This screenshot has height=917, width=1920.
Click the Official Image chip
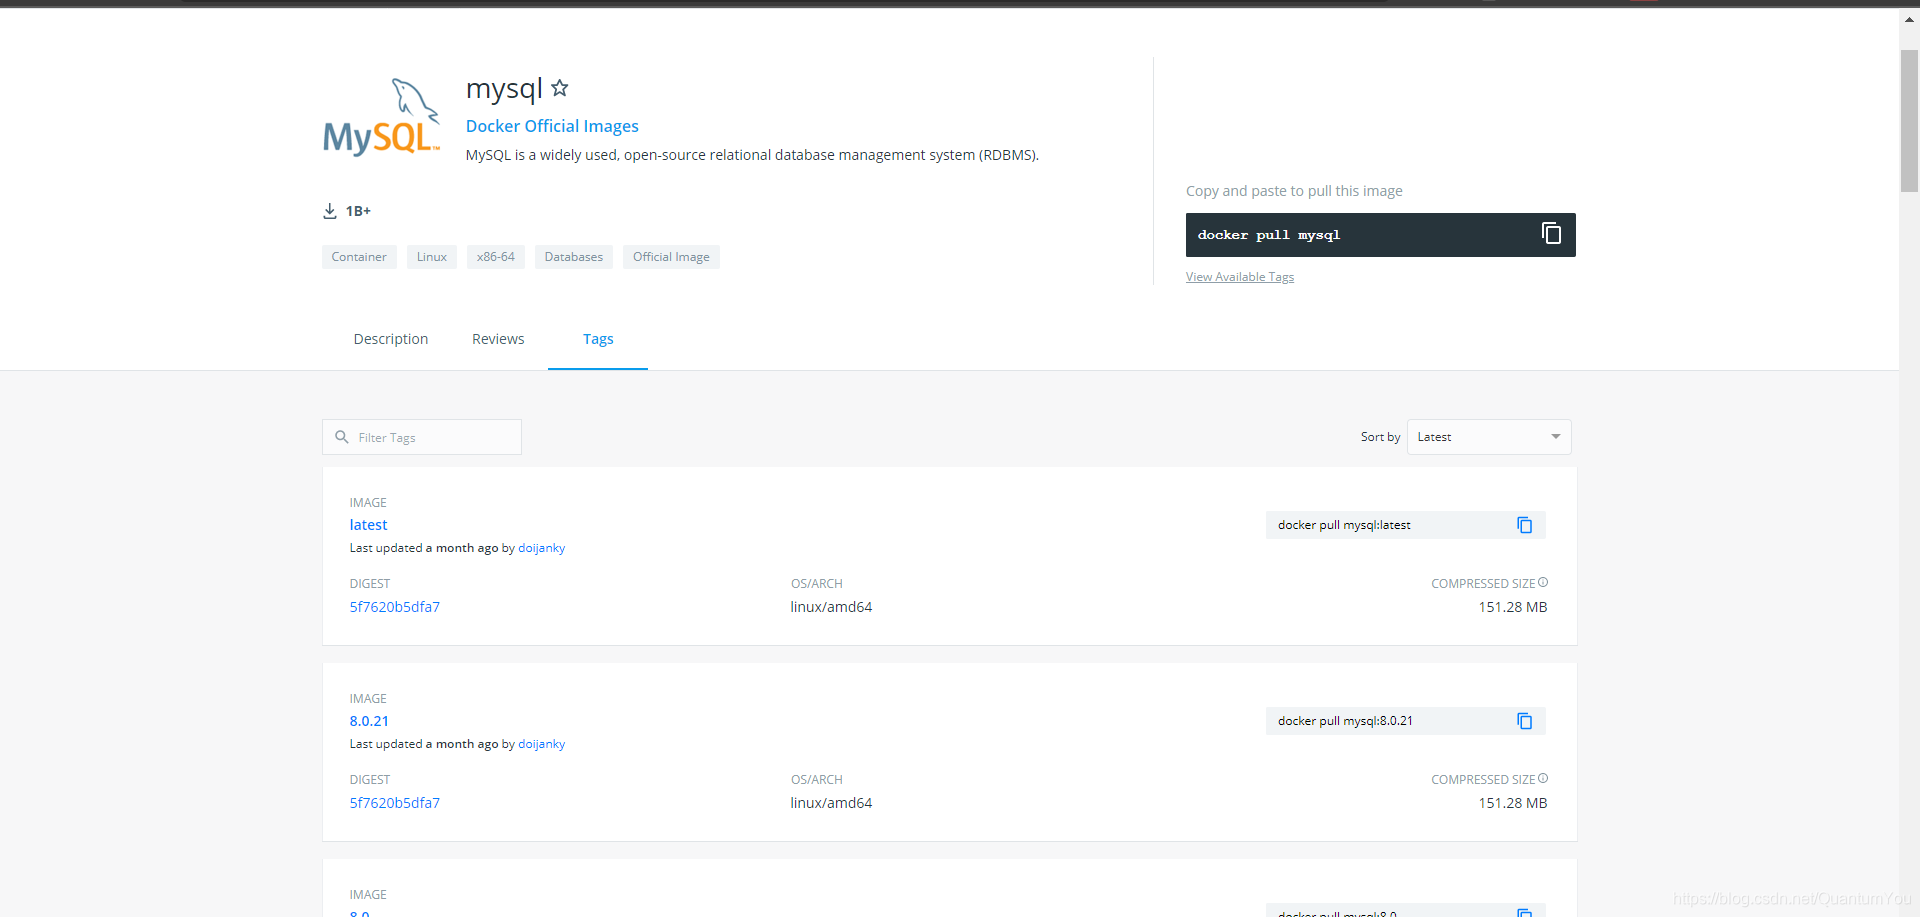pyautogui.click(x=671, y=257)
